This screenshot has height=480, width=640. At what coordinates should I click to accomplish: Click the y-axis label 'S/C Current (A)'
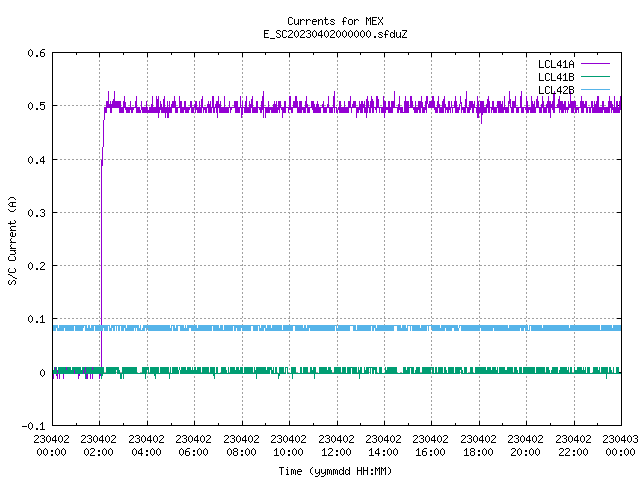pyautogui.click(x=13, y=241)
